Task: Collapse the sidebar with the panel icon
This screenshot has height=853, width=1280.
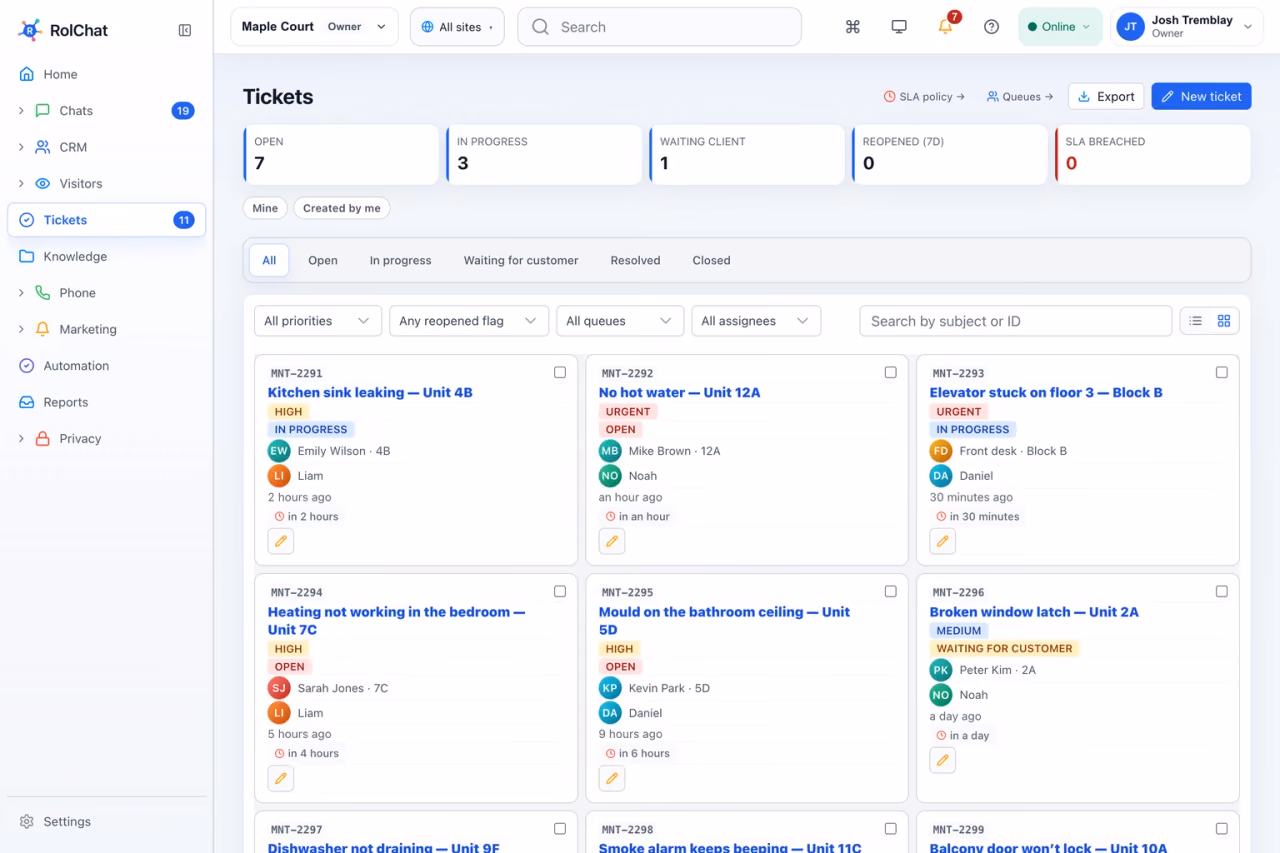Action: (185, 30)
